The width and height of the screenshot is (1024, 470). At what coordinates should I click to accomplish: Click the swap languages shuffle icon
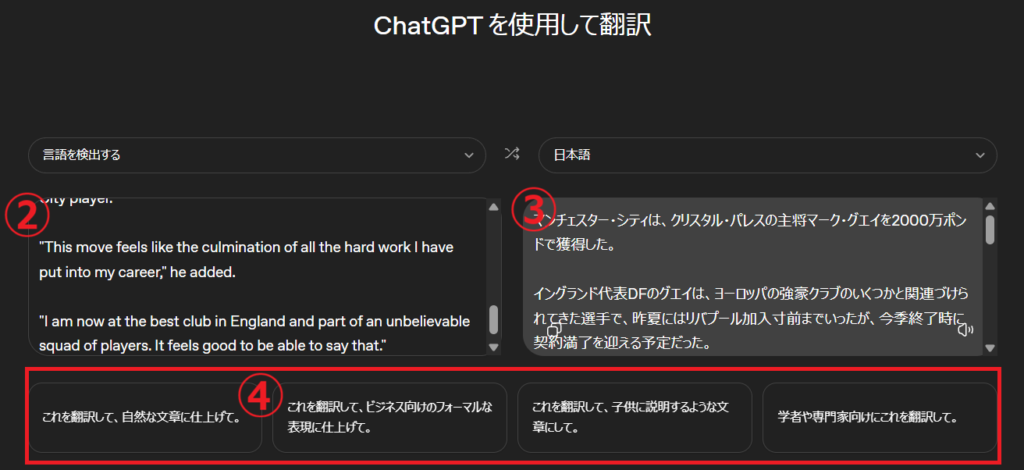[x=512, y=154]
